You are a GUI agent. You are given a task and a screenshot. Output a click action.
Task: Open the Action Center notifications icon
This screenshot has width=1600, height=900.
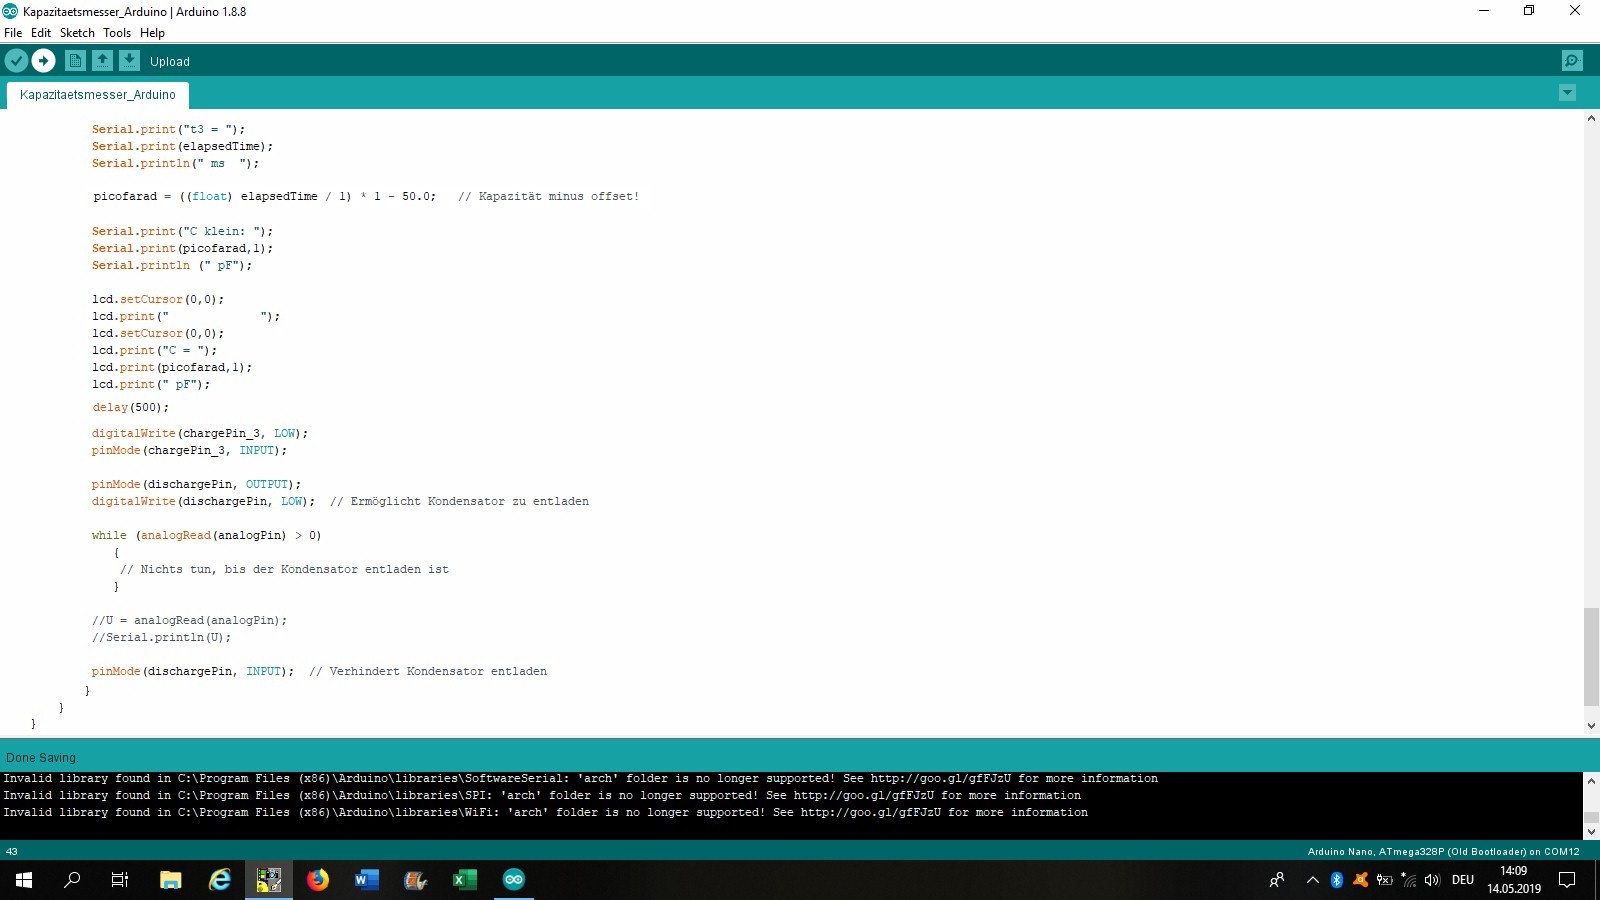click(1568, 880)
